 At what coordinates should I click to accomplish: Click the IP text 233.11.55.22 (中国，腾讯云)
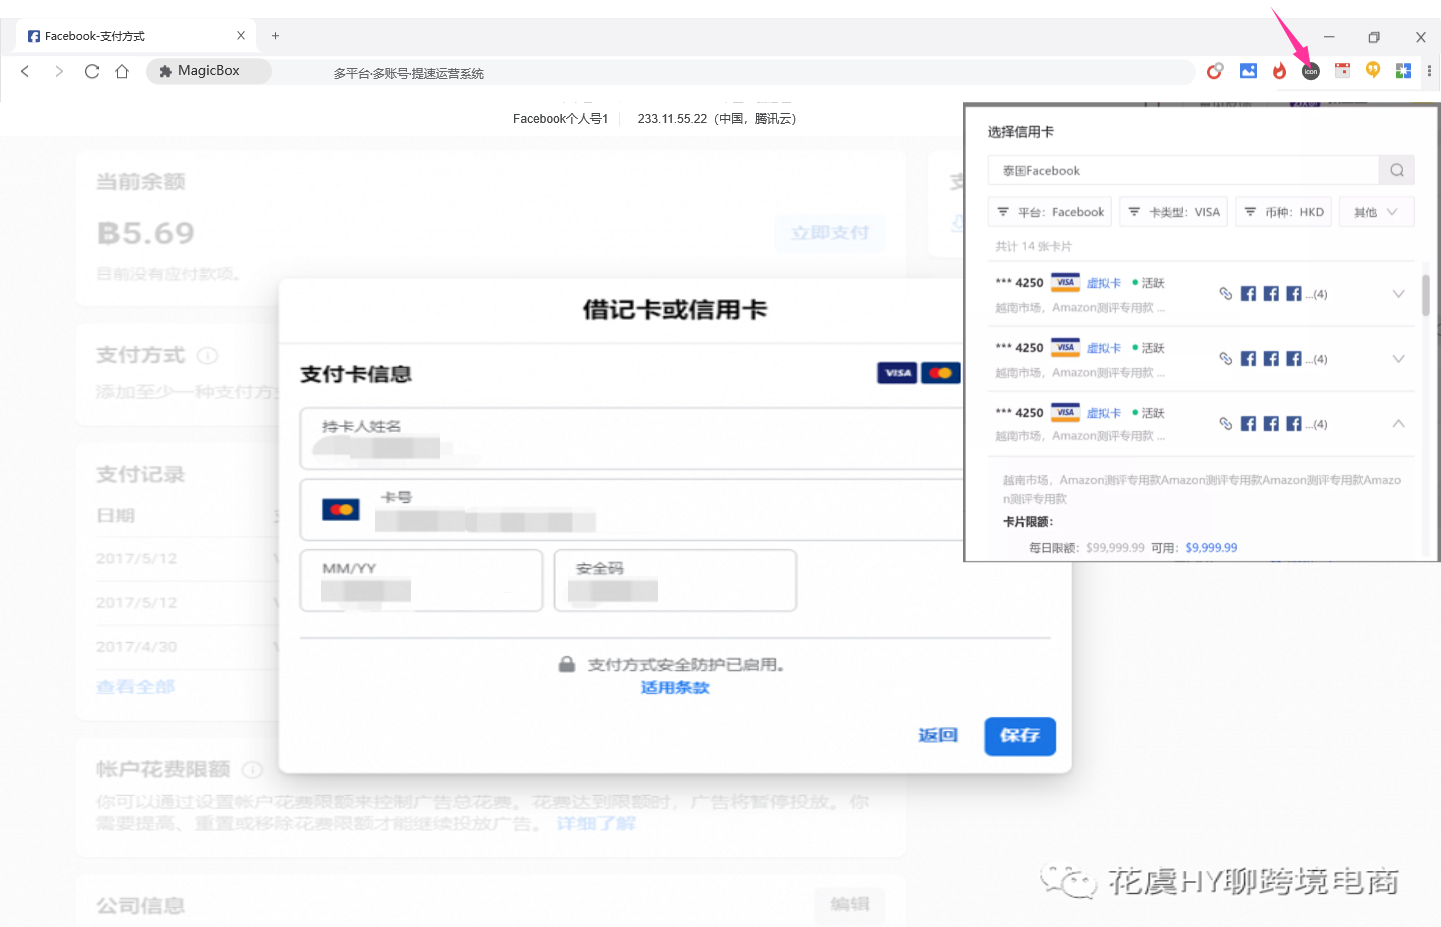pos(717,119)
